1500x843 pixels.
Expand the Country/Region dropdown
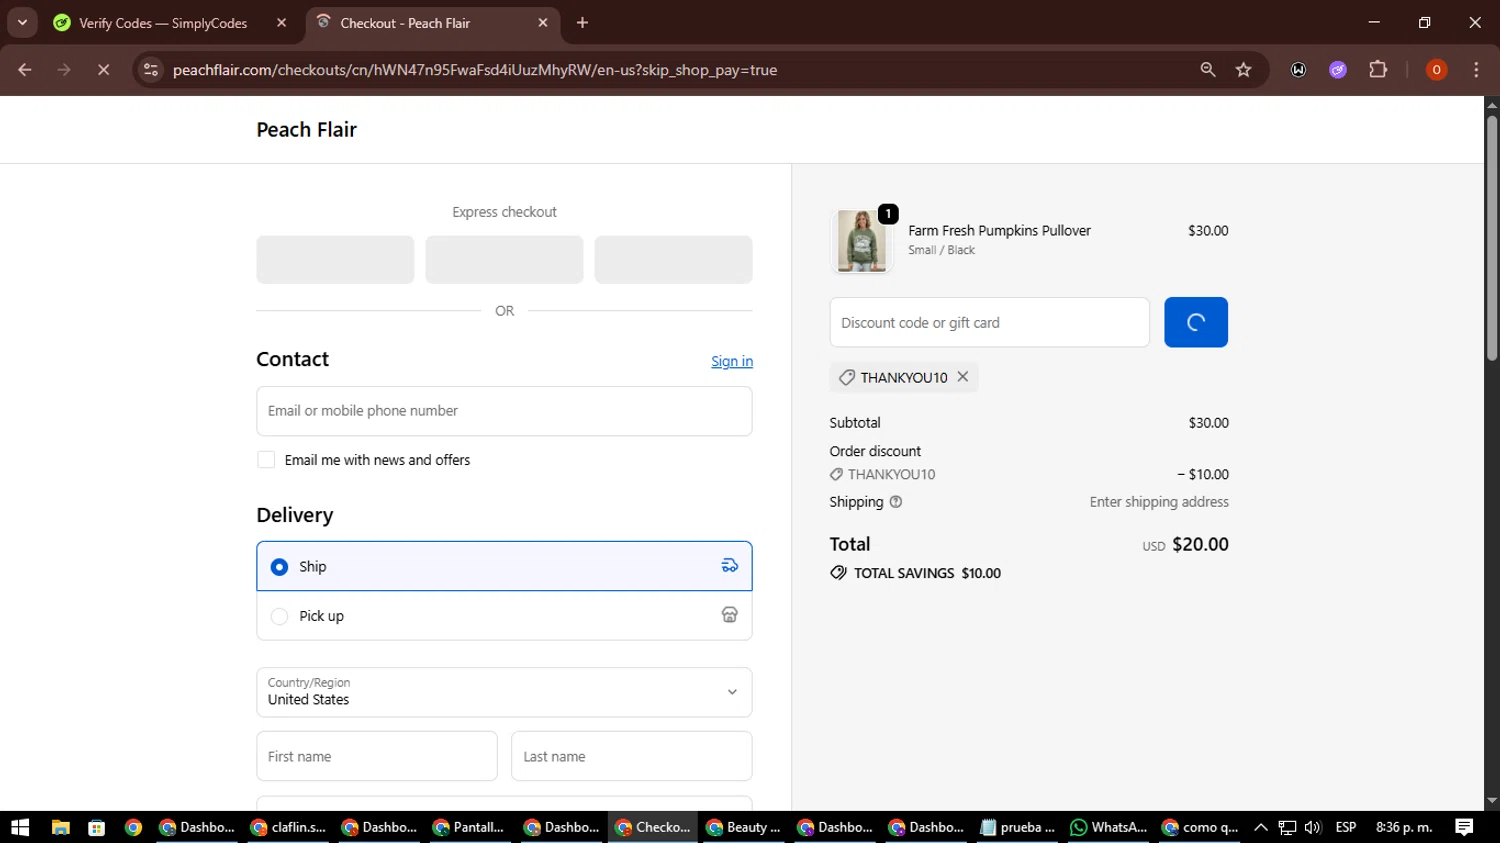pyautogui.click(x=504, y=692)
